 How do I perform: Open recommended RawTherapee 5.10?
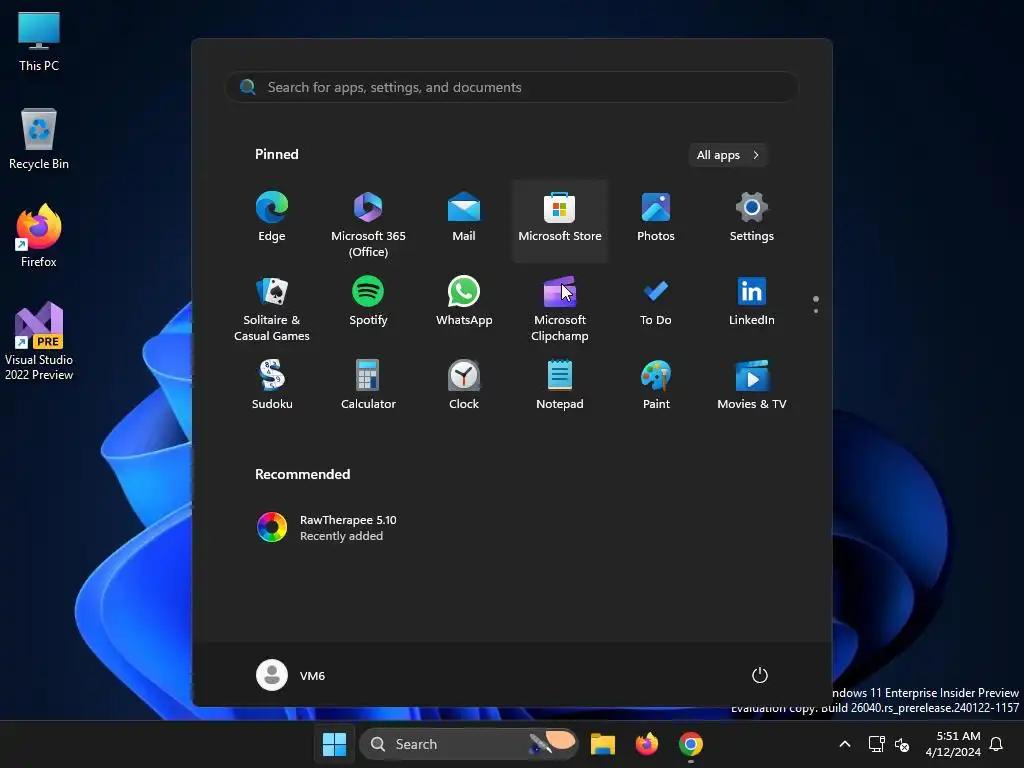tap(327, 528)
